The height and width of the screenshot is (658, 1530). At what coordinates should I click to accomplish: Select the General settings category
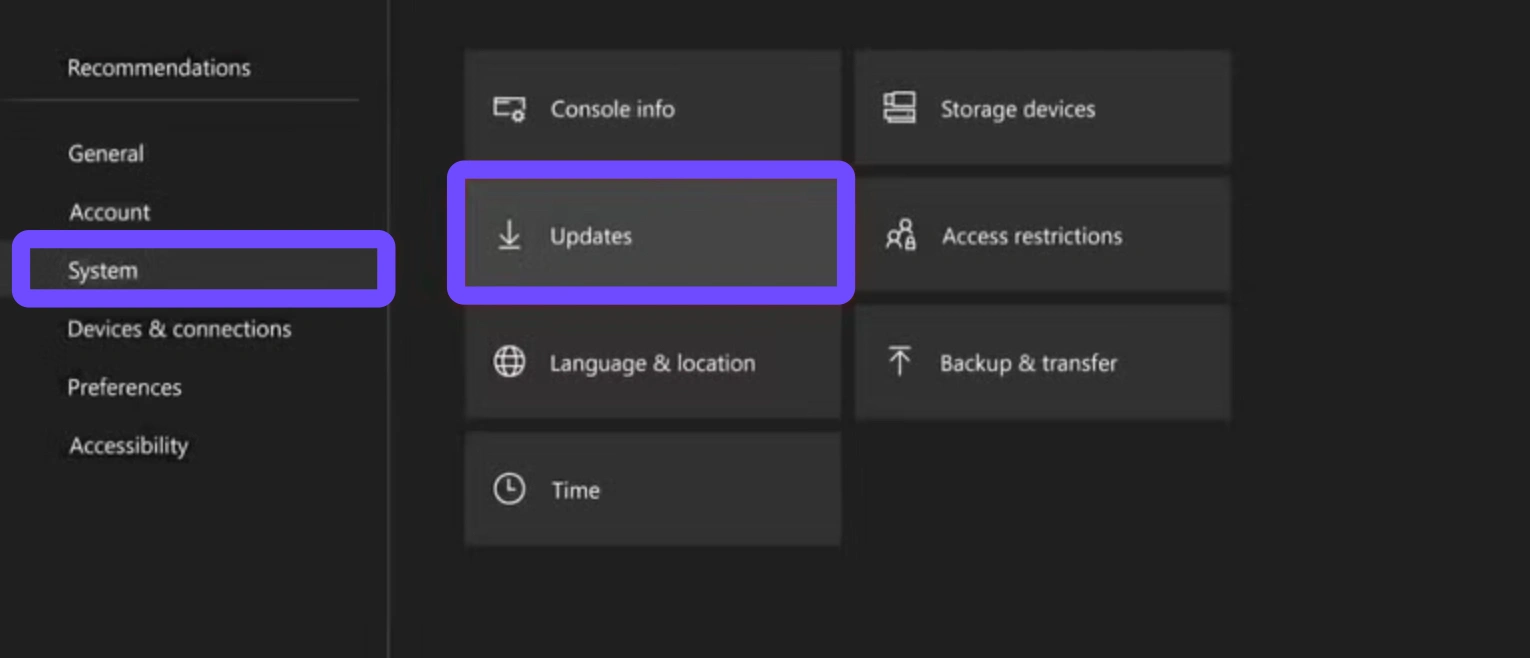point(106,154)
